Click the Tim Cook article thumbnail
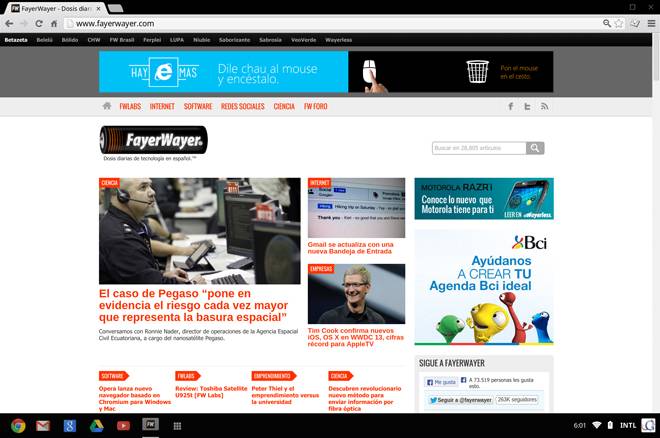The width and height of the screenshot is (660, 438). (357, 294)
